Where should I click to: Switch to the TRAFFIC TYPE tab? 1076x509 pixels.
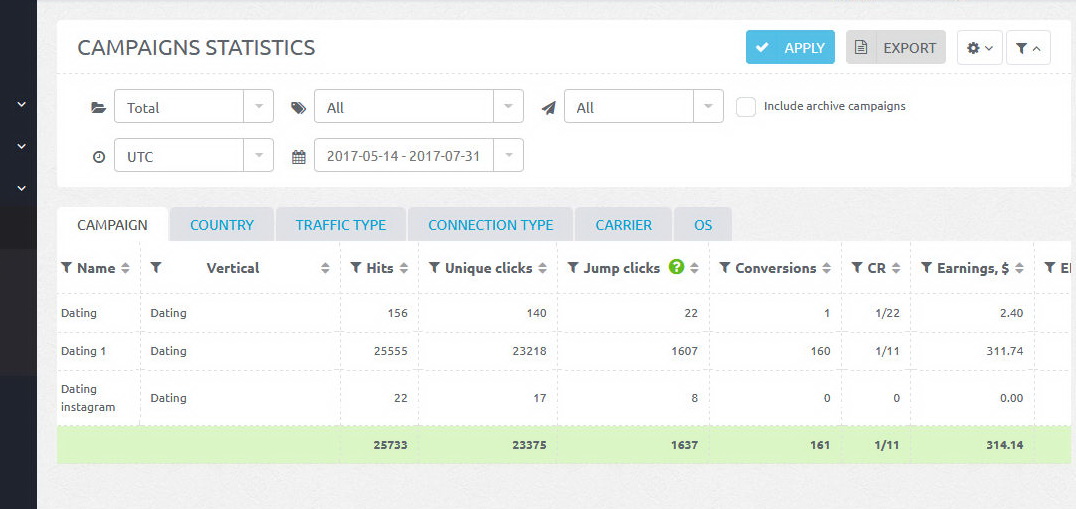click(341, 225)
